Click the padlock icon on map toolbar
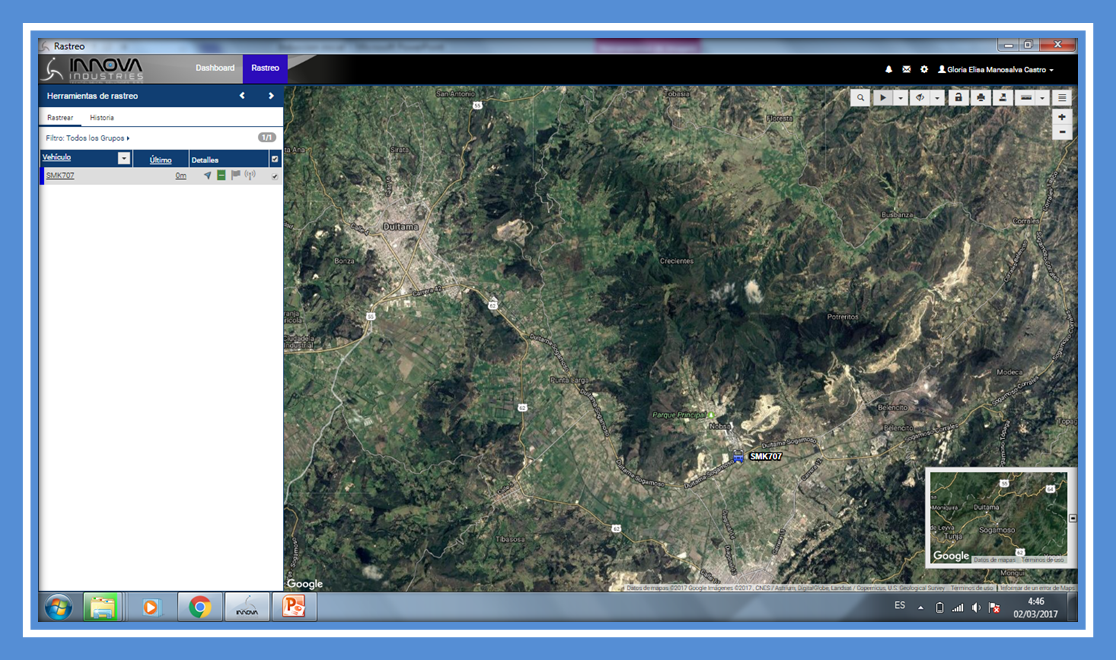Viewport: 1116px width, 660px height. 958,98
